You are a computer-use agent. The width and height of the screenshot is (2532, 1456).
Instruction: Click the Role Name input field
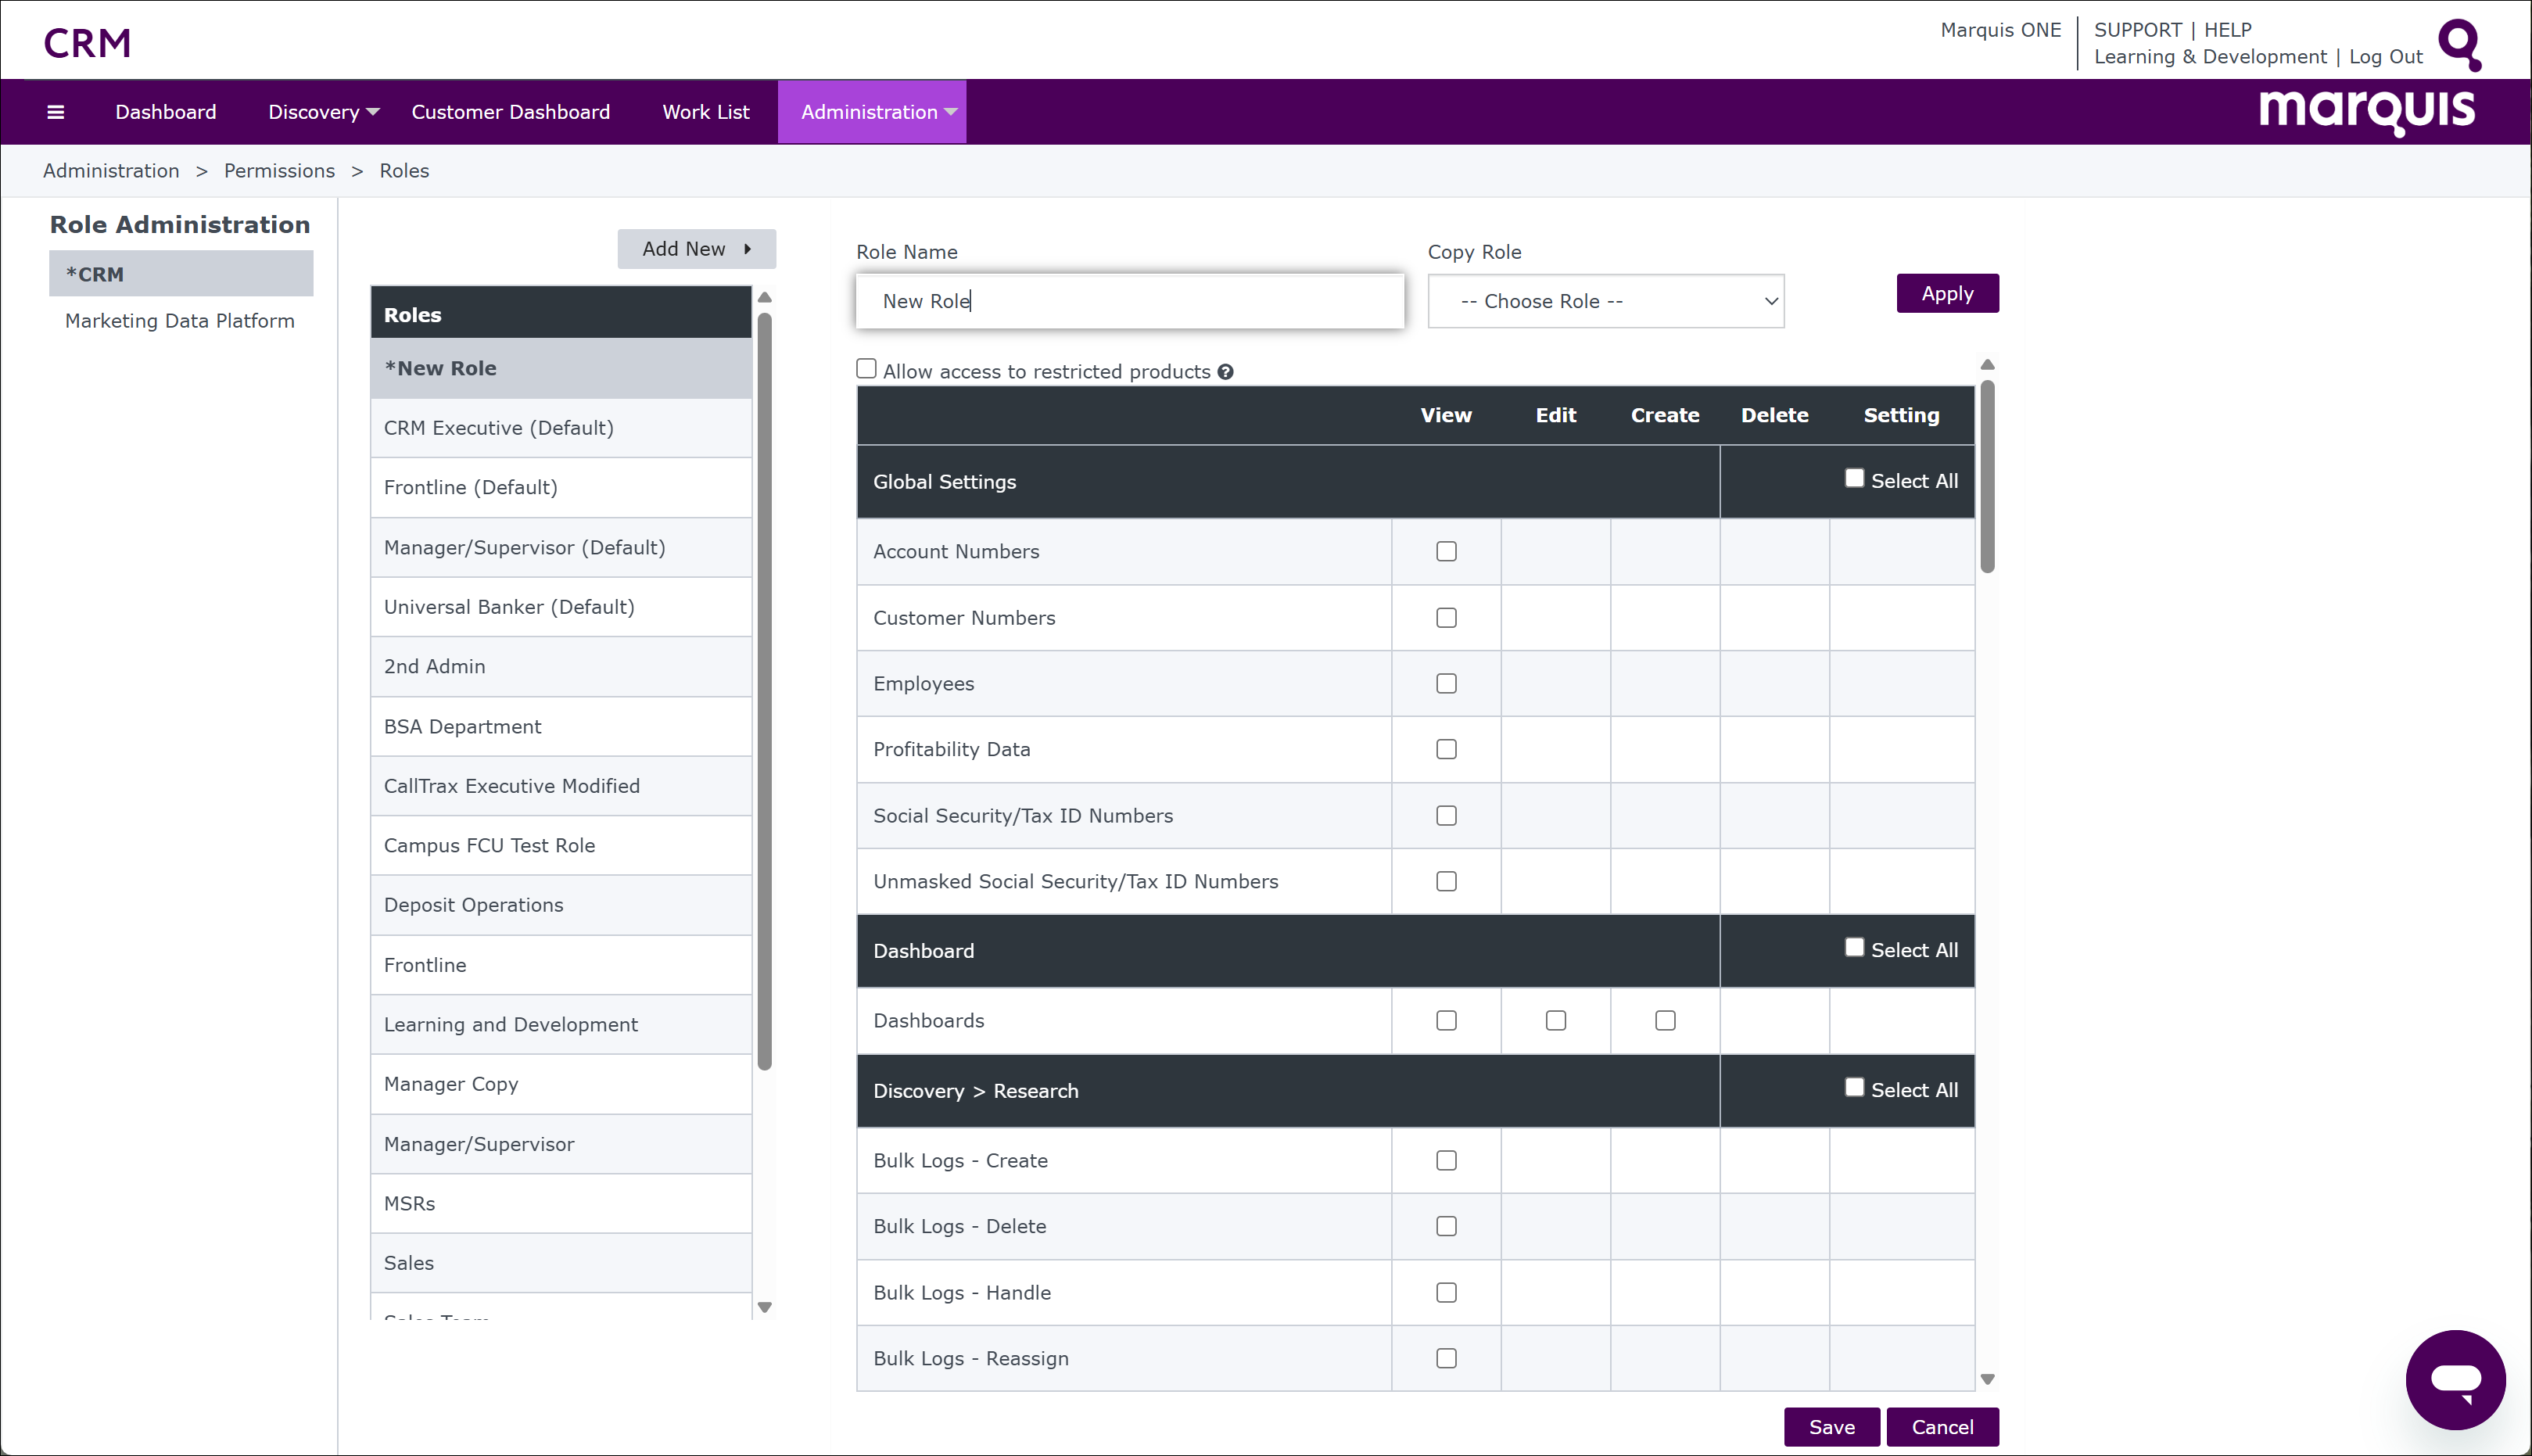1130,301
